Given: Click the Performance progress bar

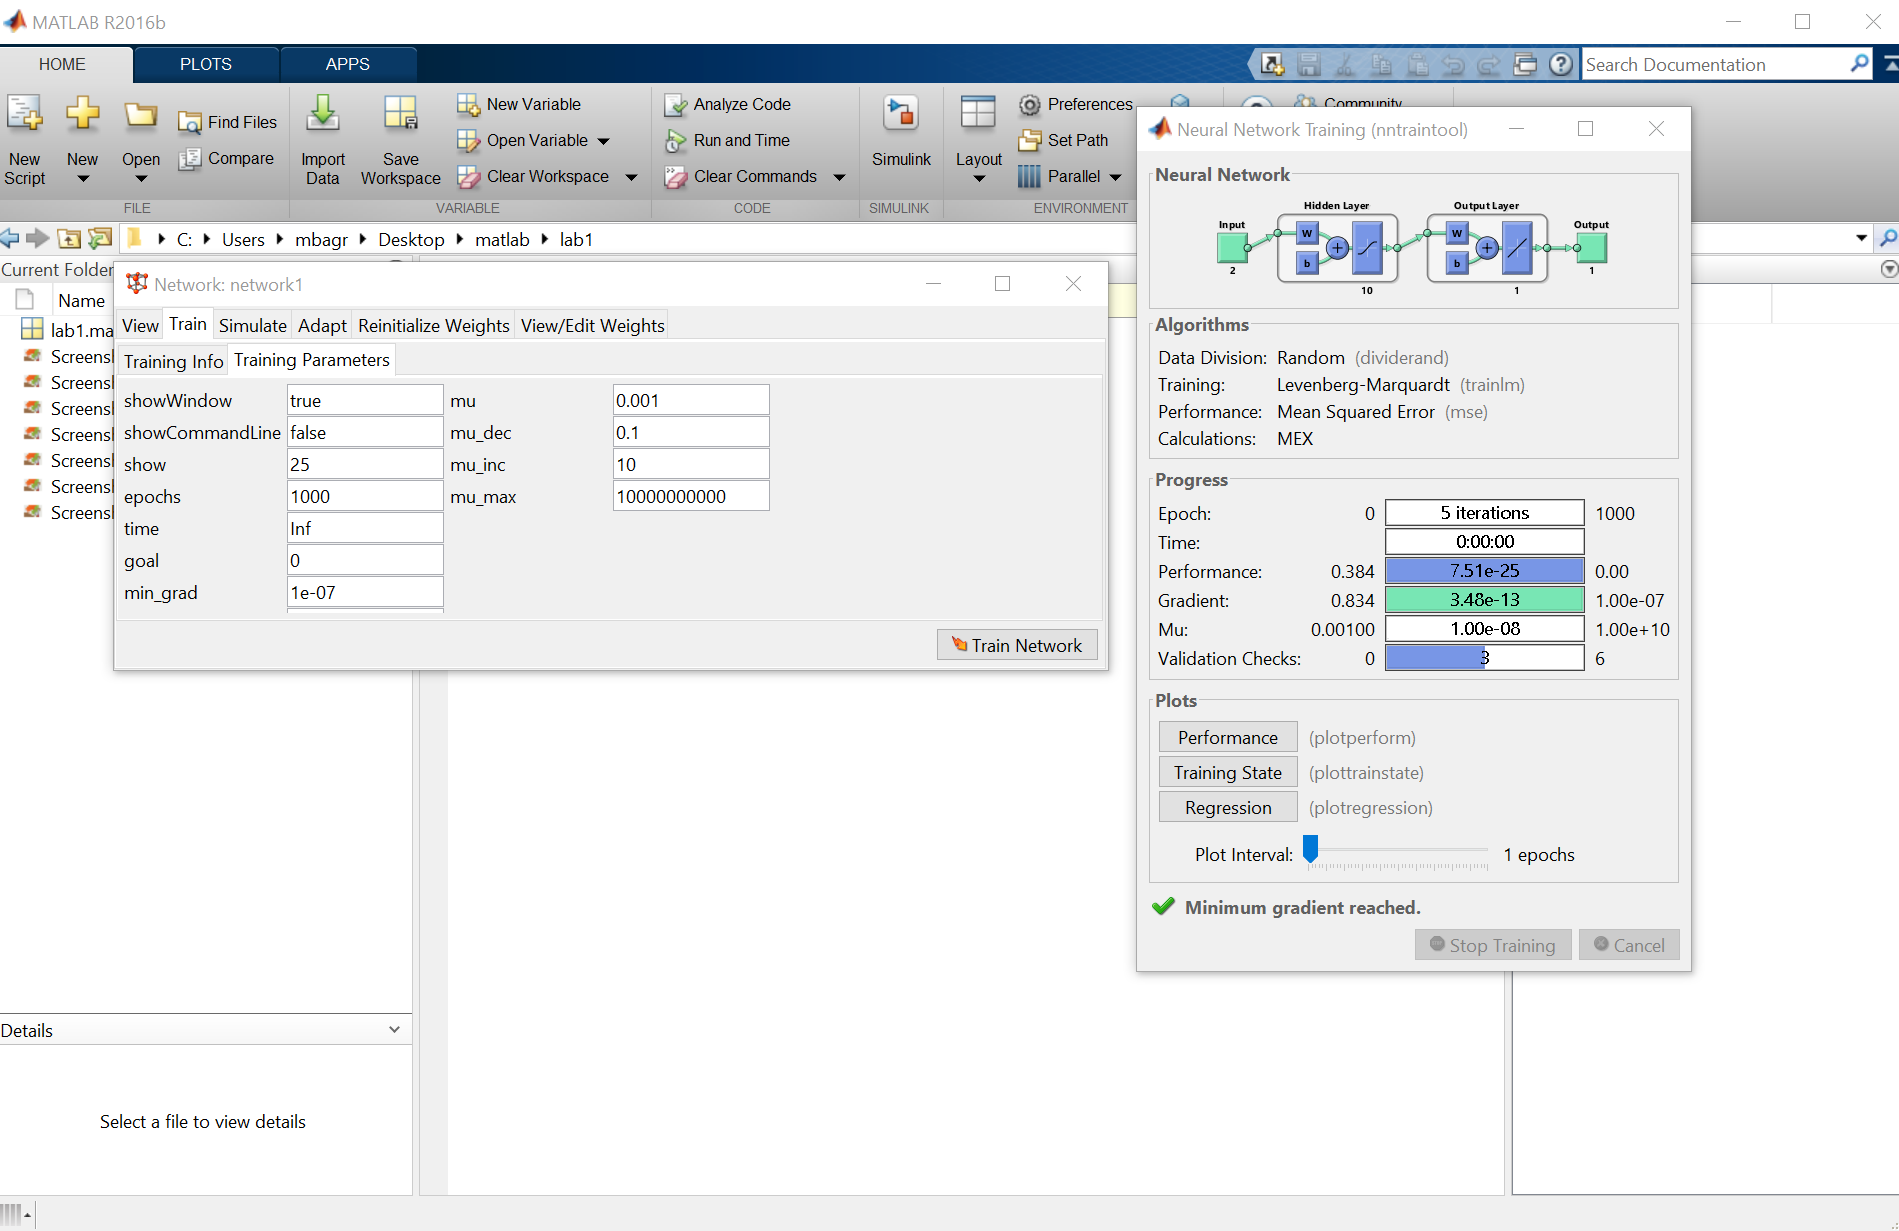Looking at the screenshot, I should [x=1484, y=570].
